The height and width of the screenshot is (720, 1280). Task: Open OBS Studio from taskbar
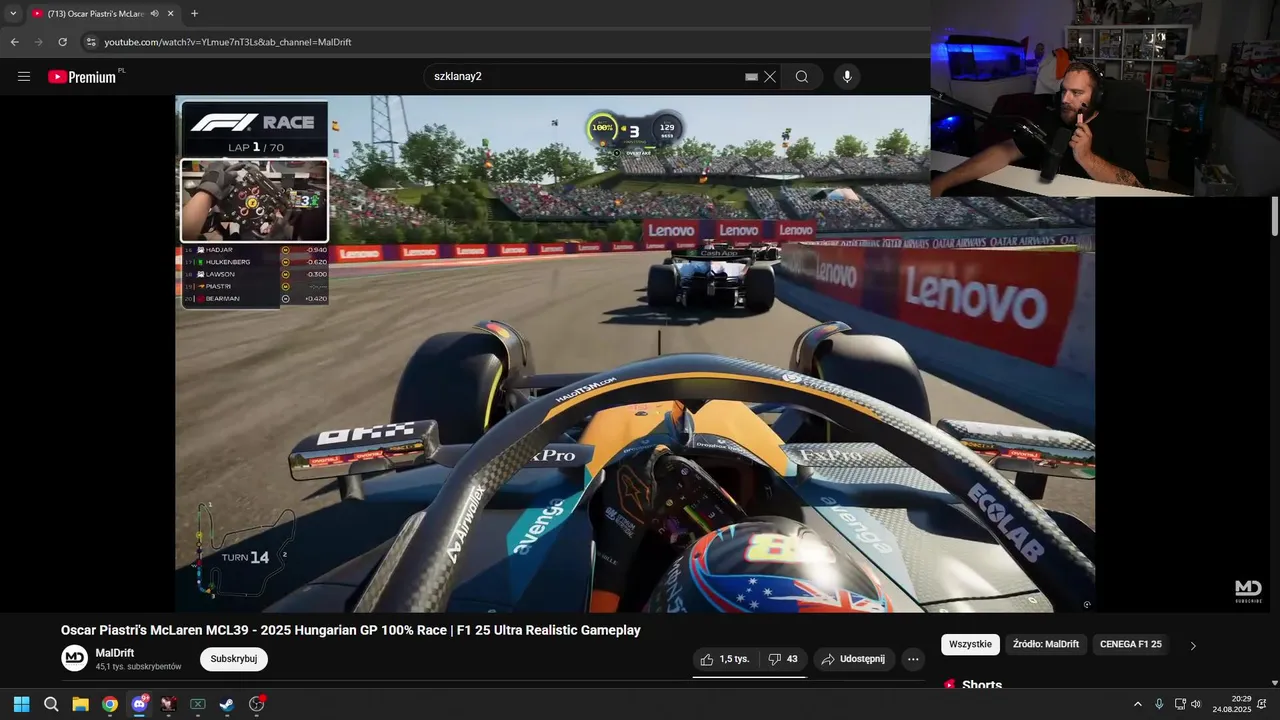[x=257, y=704]
